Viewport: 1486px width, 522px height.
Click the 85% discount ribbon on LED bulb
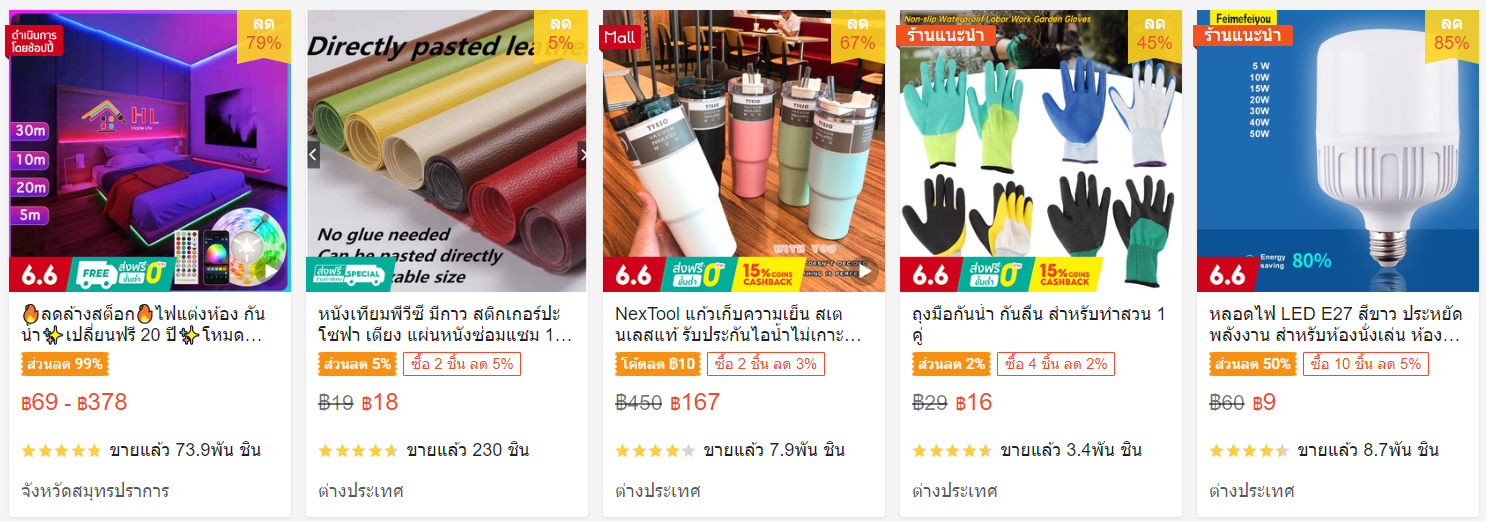(1452, 36)
